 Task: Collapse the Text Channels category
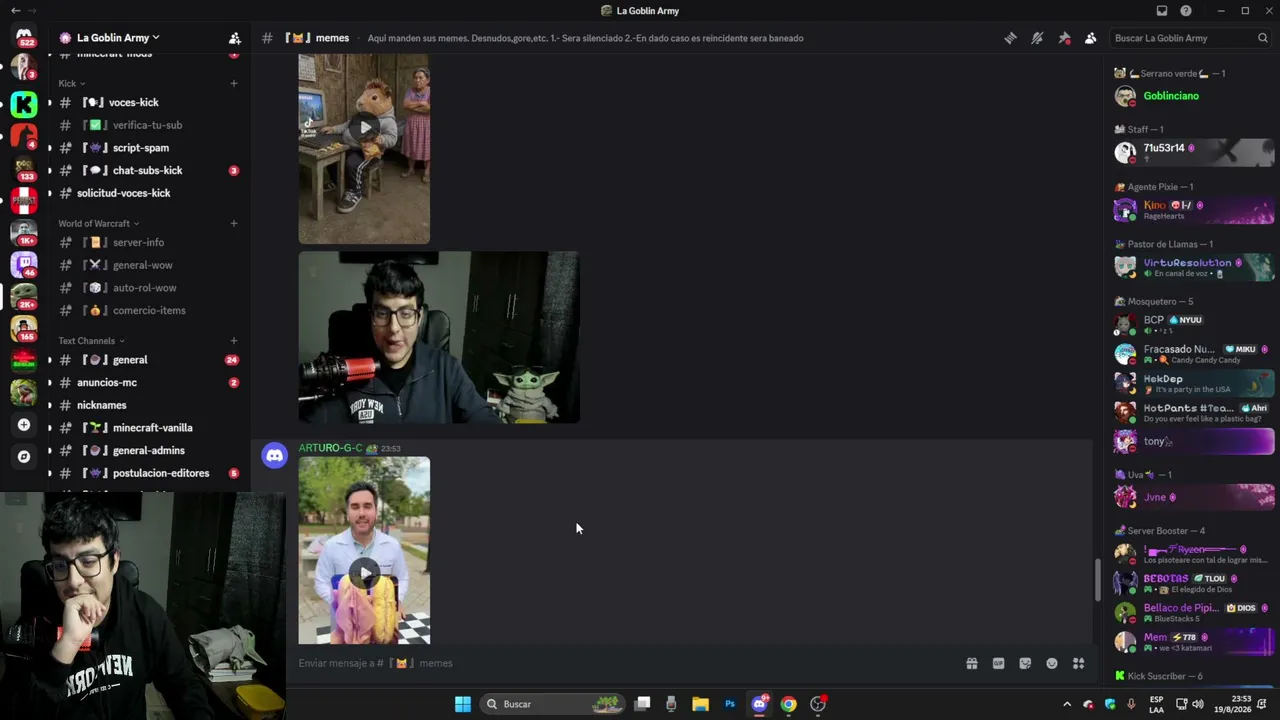tap(91, 341)
